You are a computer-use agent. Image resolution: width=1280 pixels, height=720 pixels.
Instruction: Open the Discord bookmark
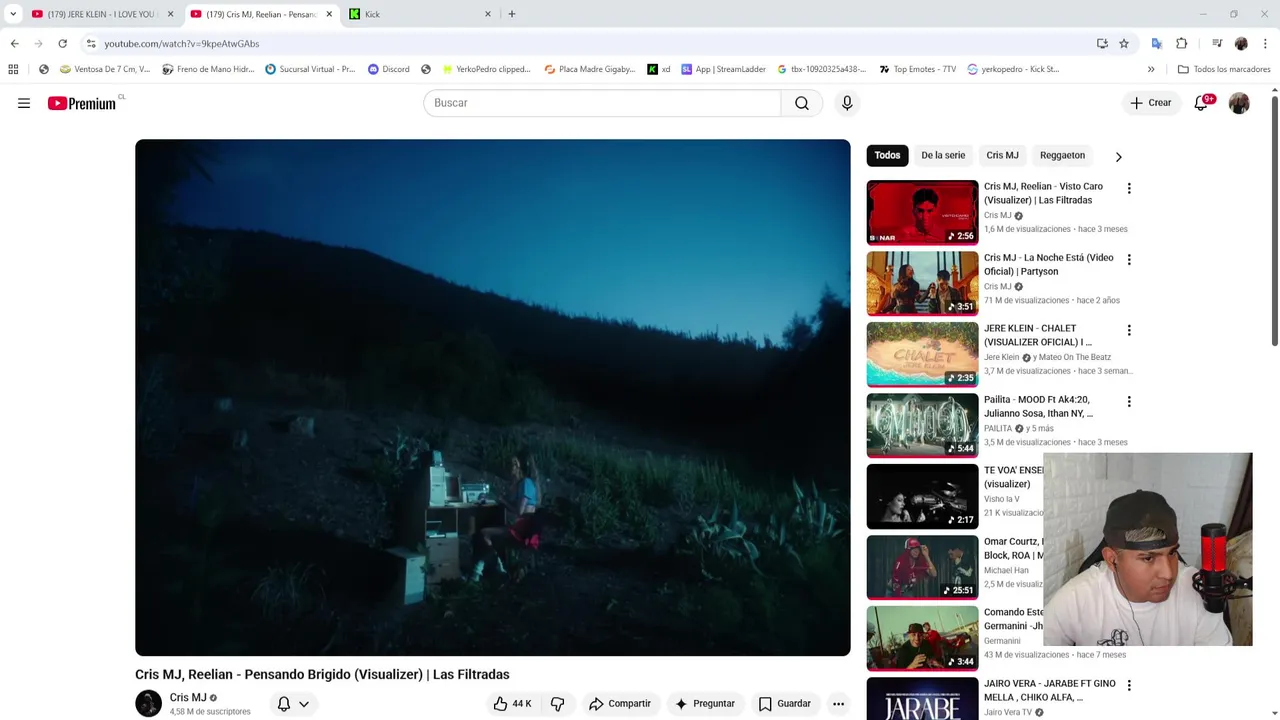coord(389,69)
